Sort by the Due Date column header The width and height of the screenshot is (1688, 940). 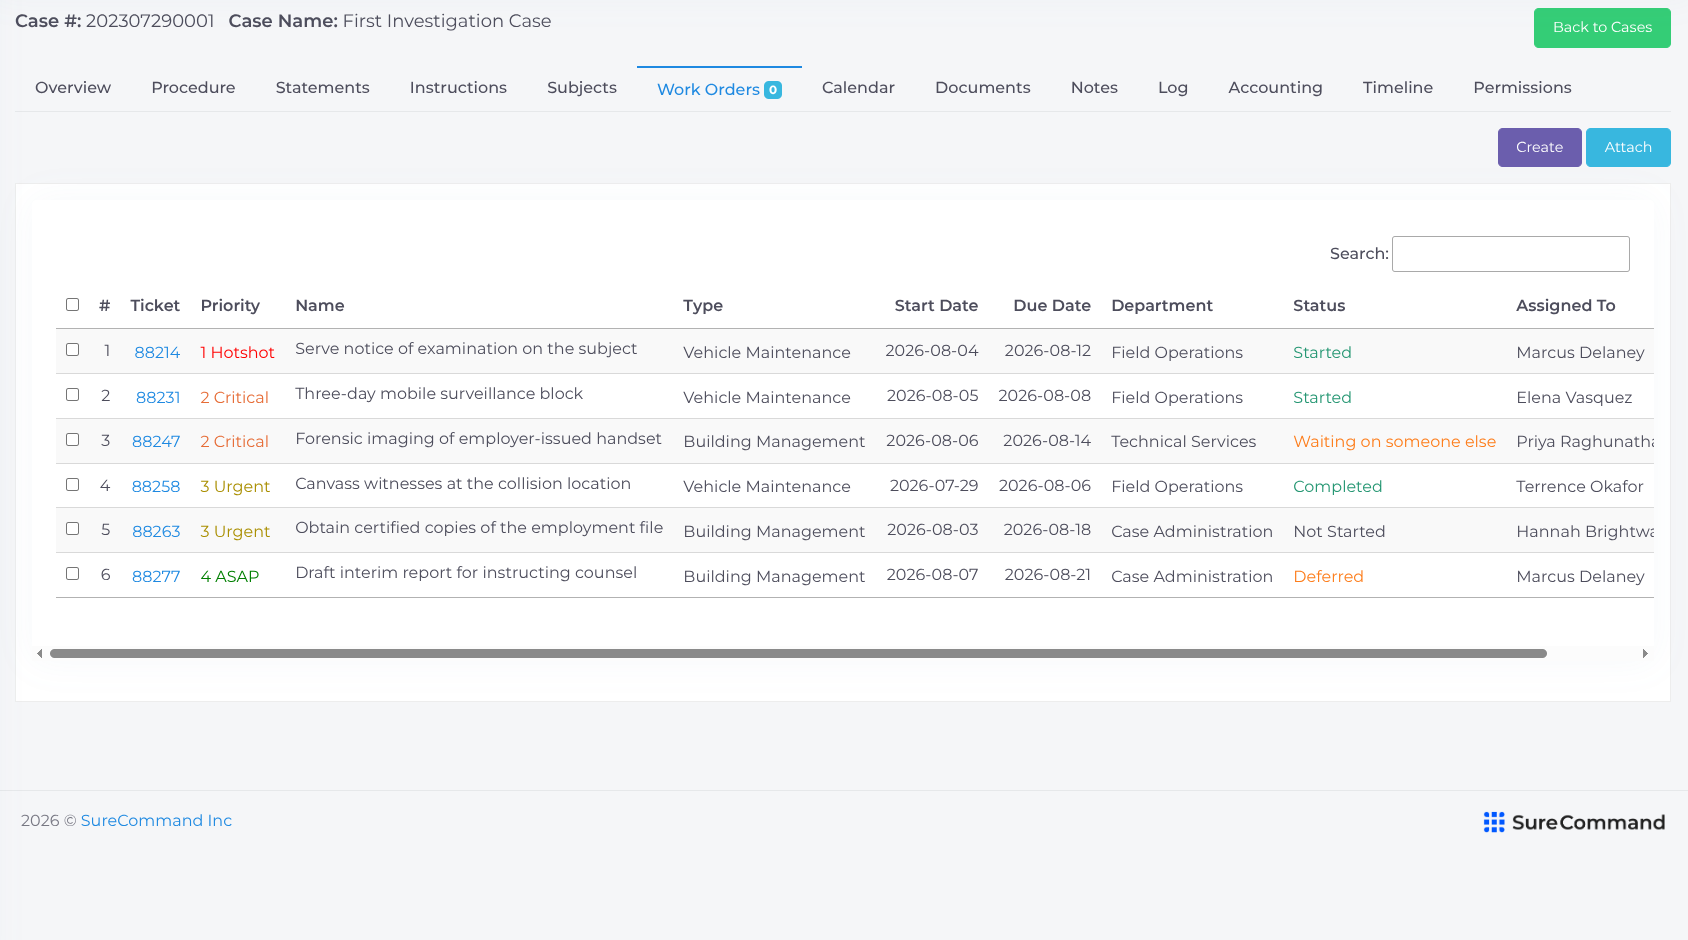pyautogui.click(x=1051, y=306)
